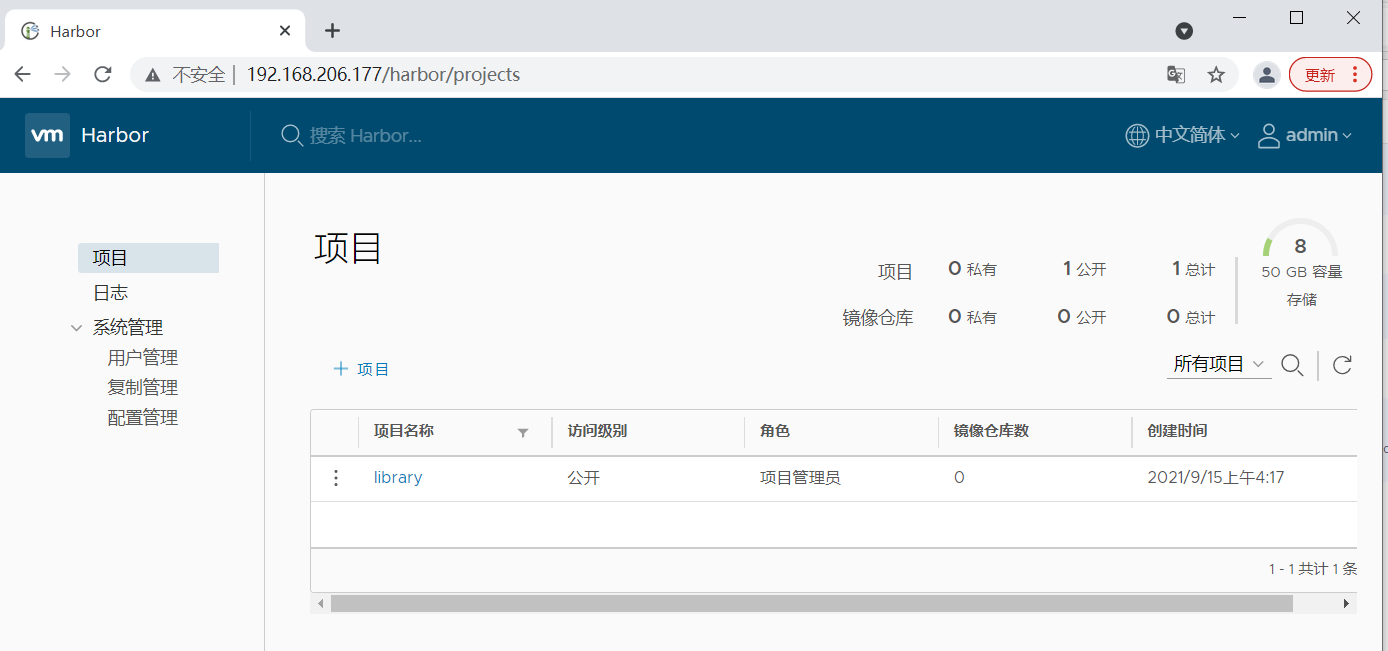Open a new browser tab

pos(333,31)
